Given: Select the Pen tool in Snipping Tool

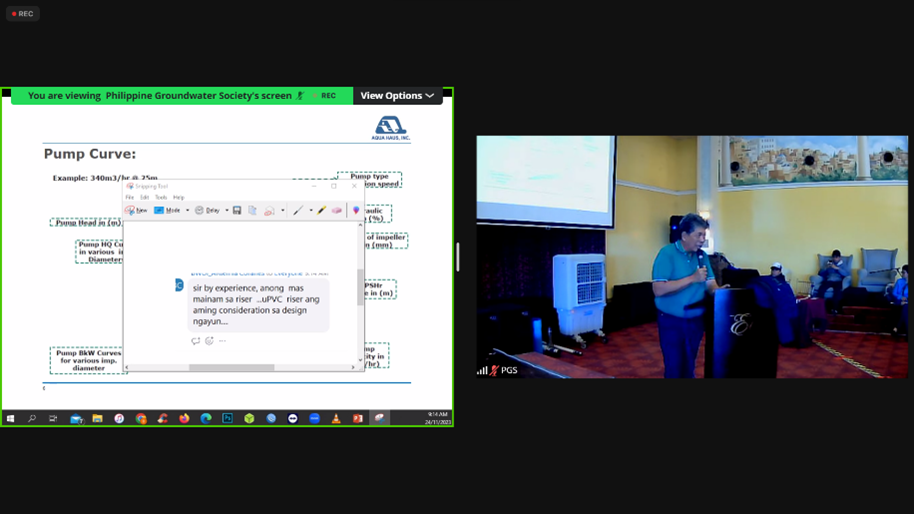Looking at the screenshot, I should coord(298,211).
